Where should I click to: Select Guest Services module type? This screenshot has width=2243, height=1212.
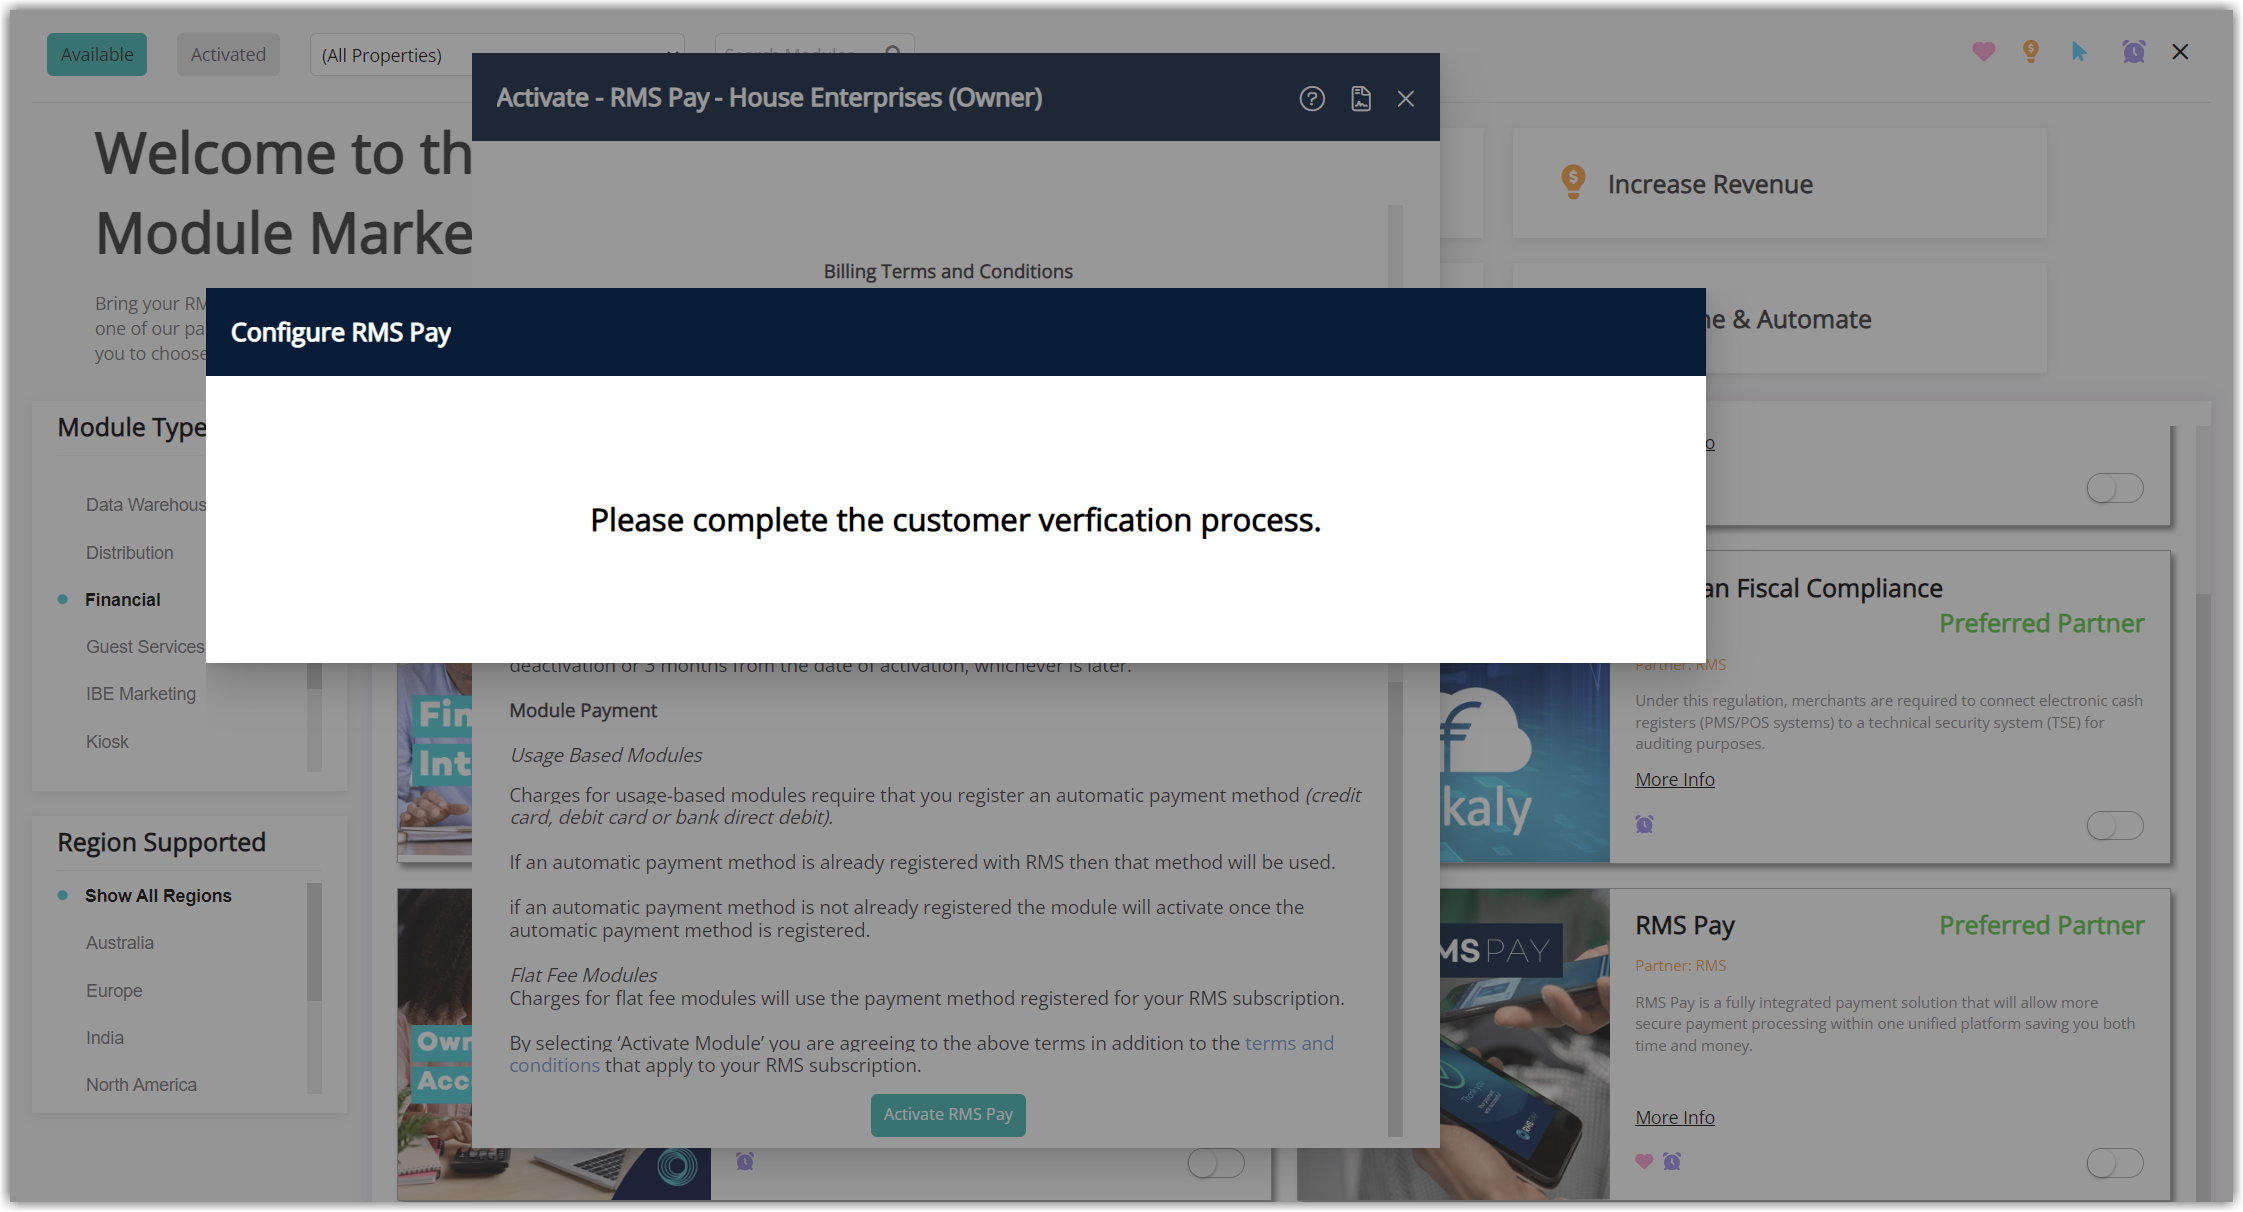[145, 647]
